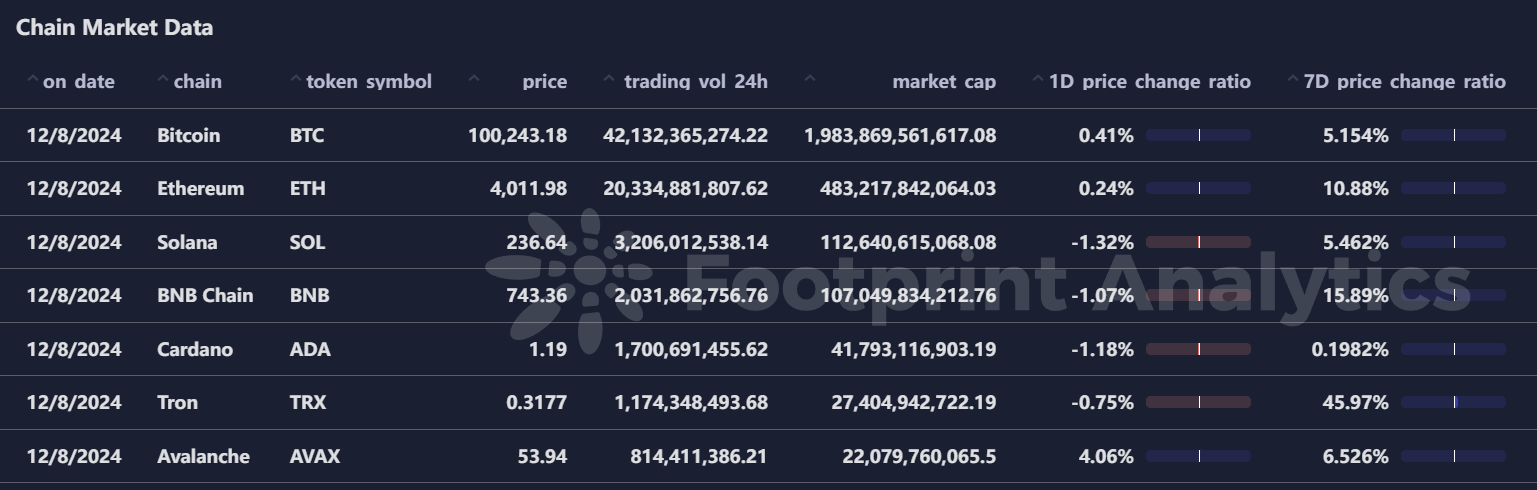Click the 'Chain Market Data' title
This screenshot has width=1537, height=490.
pyautogui.click(x=114, y=28)
